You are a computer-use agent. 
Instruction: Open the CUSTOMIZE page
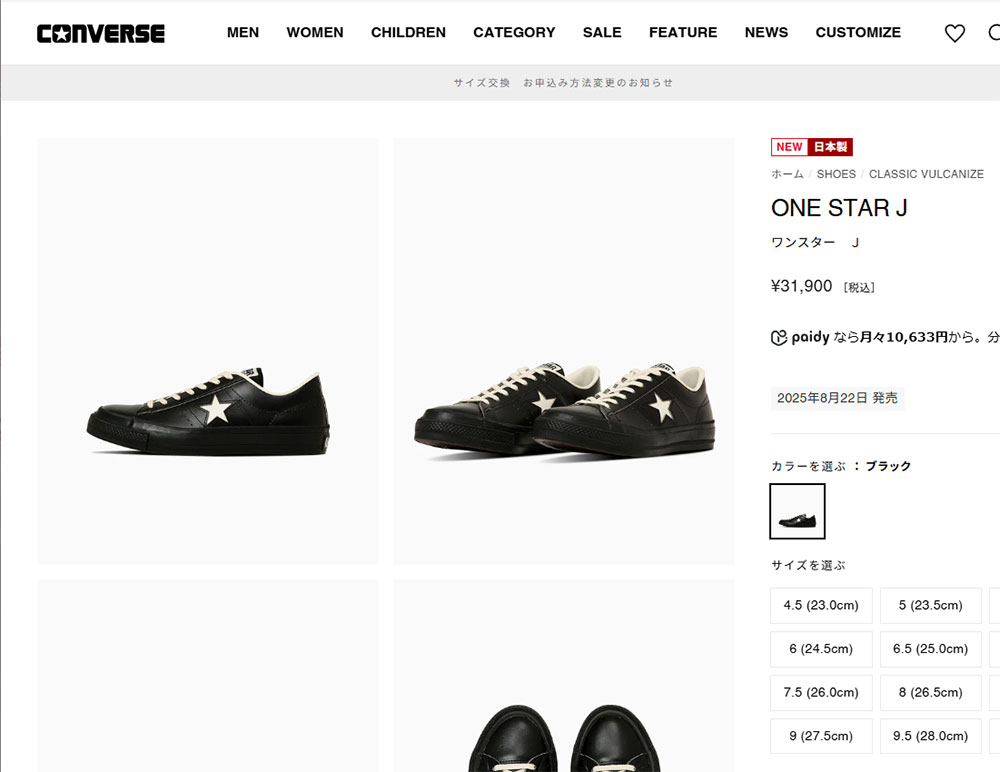tap(858, 33)
